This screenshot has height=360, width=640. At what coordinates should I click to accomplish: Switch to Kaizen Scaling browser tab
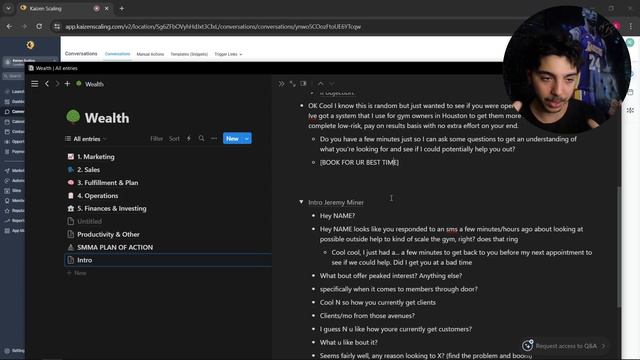[x=59, y=8]
